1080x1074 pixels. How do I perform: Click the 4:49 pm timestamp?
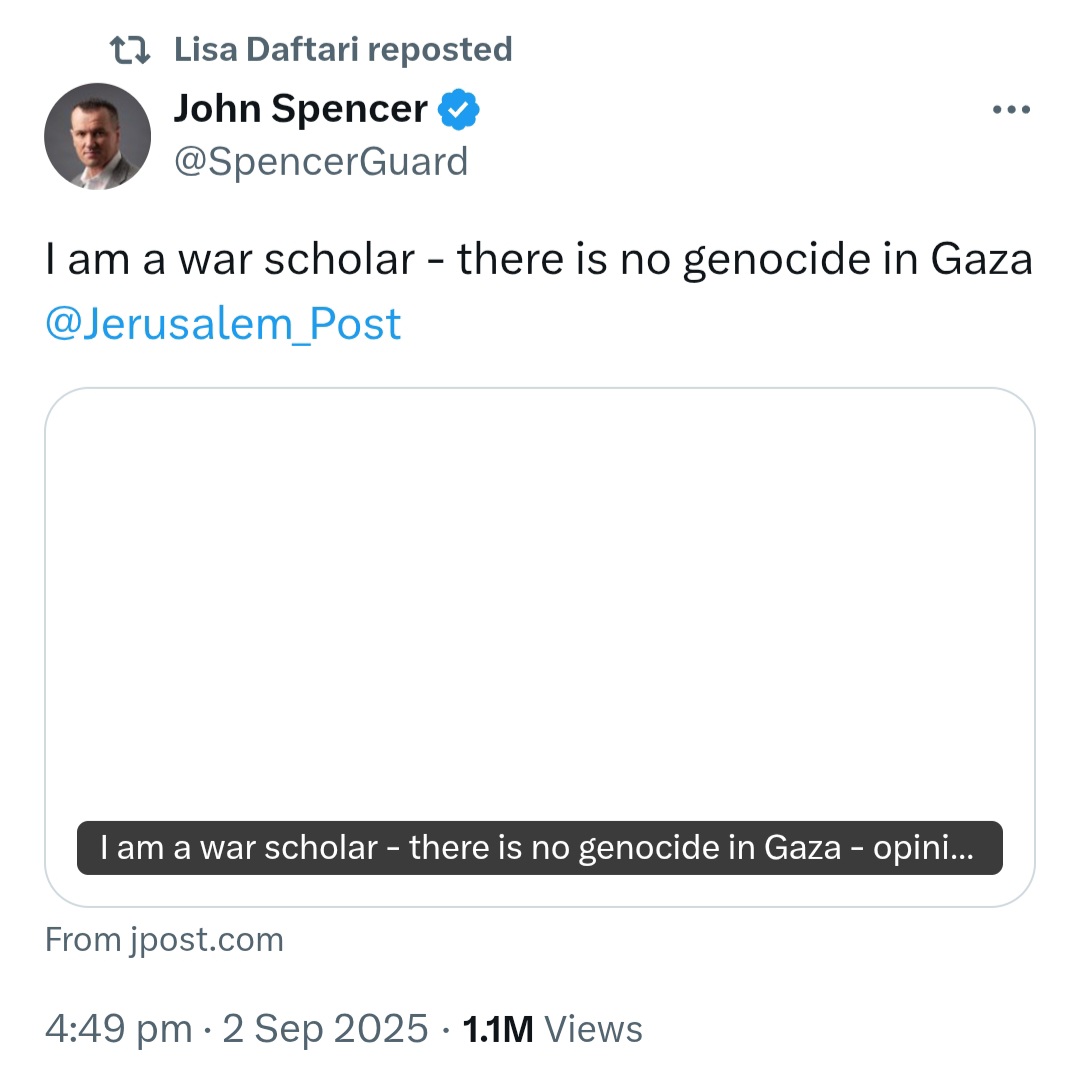(118, 1029)
